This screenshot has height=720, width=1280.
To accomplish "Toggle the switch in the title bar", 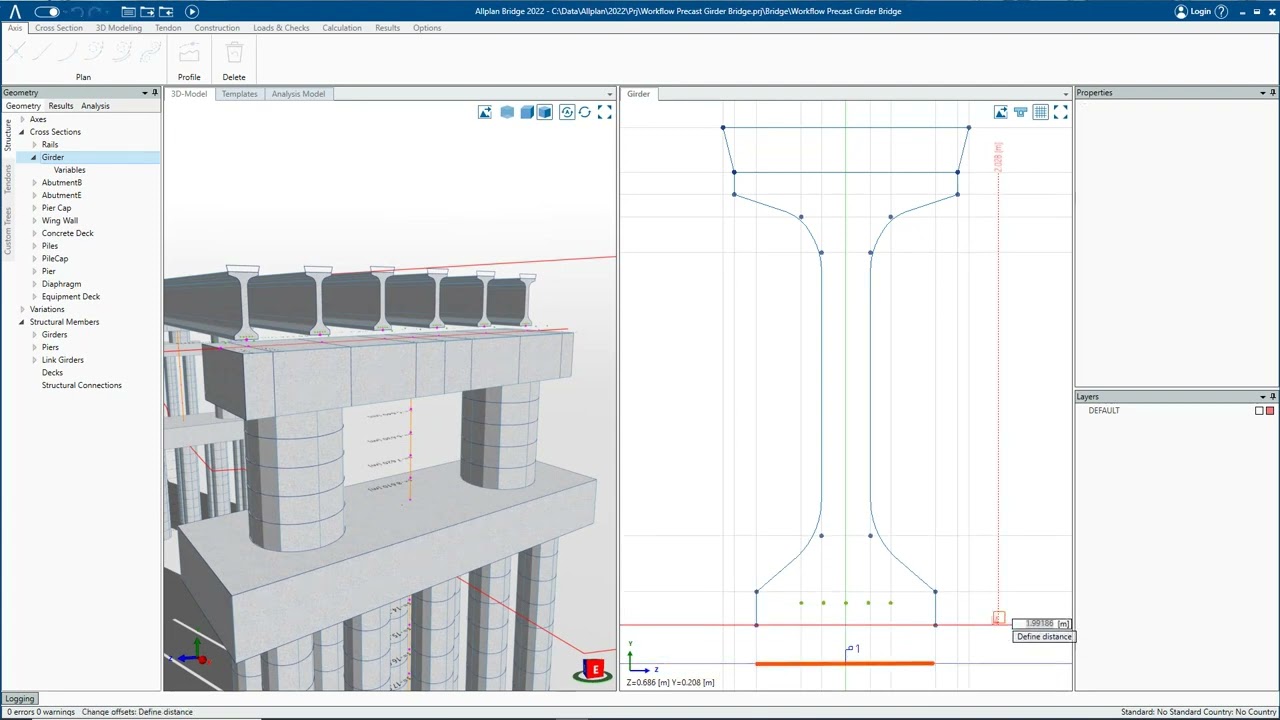I will click(x=47, y=12).
